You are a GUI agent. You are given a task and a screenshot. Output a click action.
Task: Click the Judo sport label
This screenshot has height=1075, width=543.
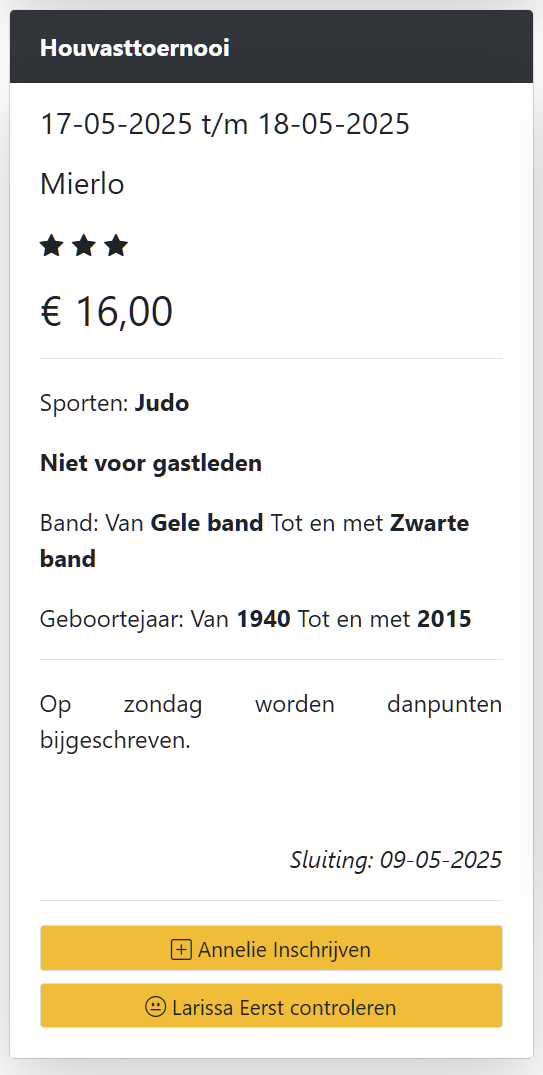click(x=162, y=404)
